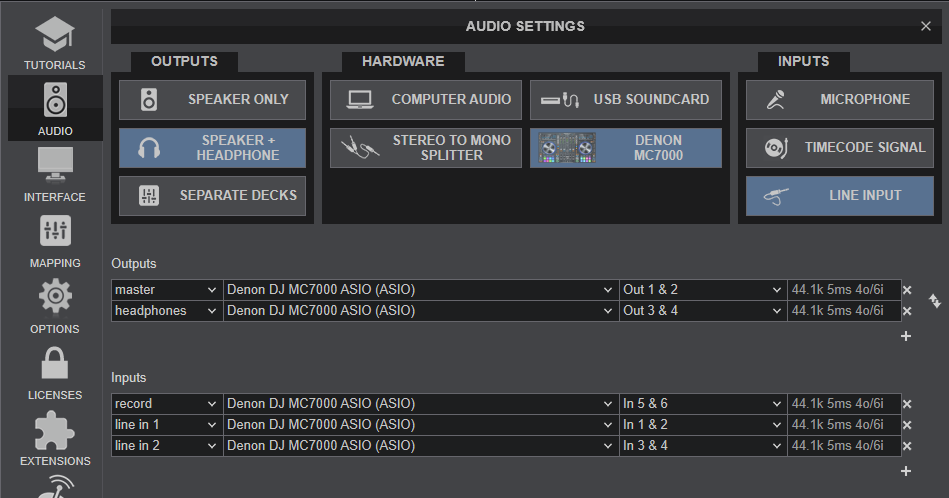Delete the record input row
Image resolution: width=949 pixels, height=498 pixels.
click(907, 404)
